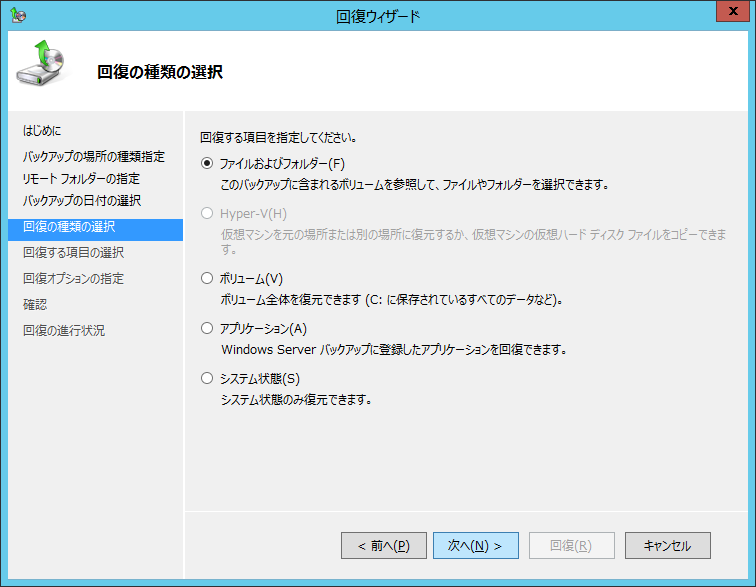This screenshot has width=756, height=587.
Task: Click 回復する項目の選択 in the sidebar
Action: (74, 253)
